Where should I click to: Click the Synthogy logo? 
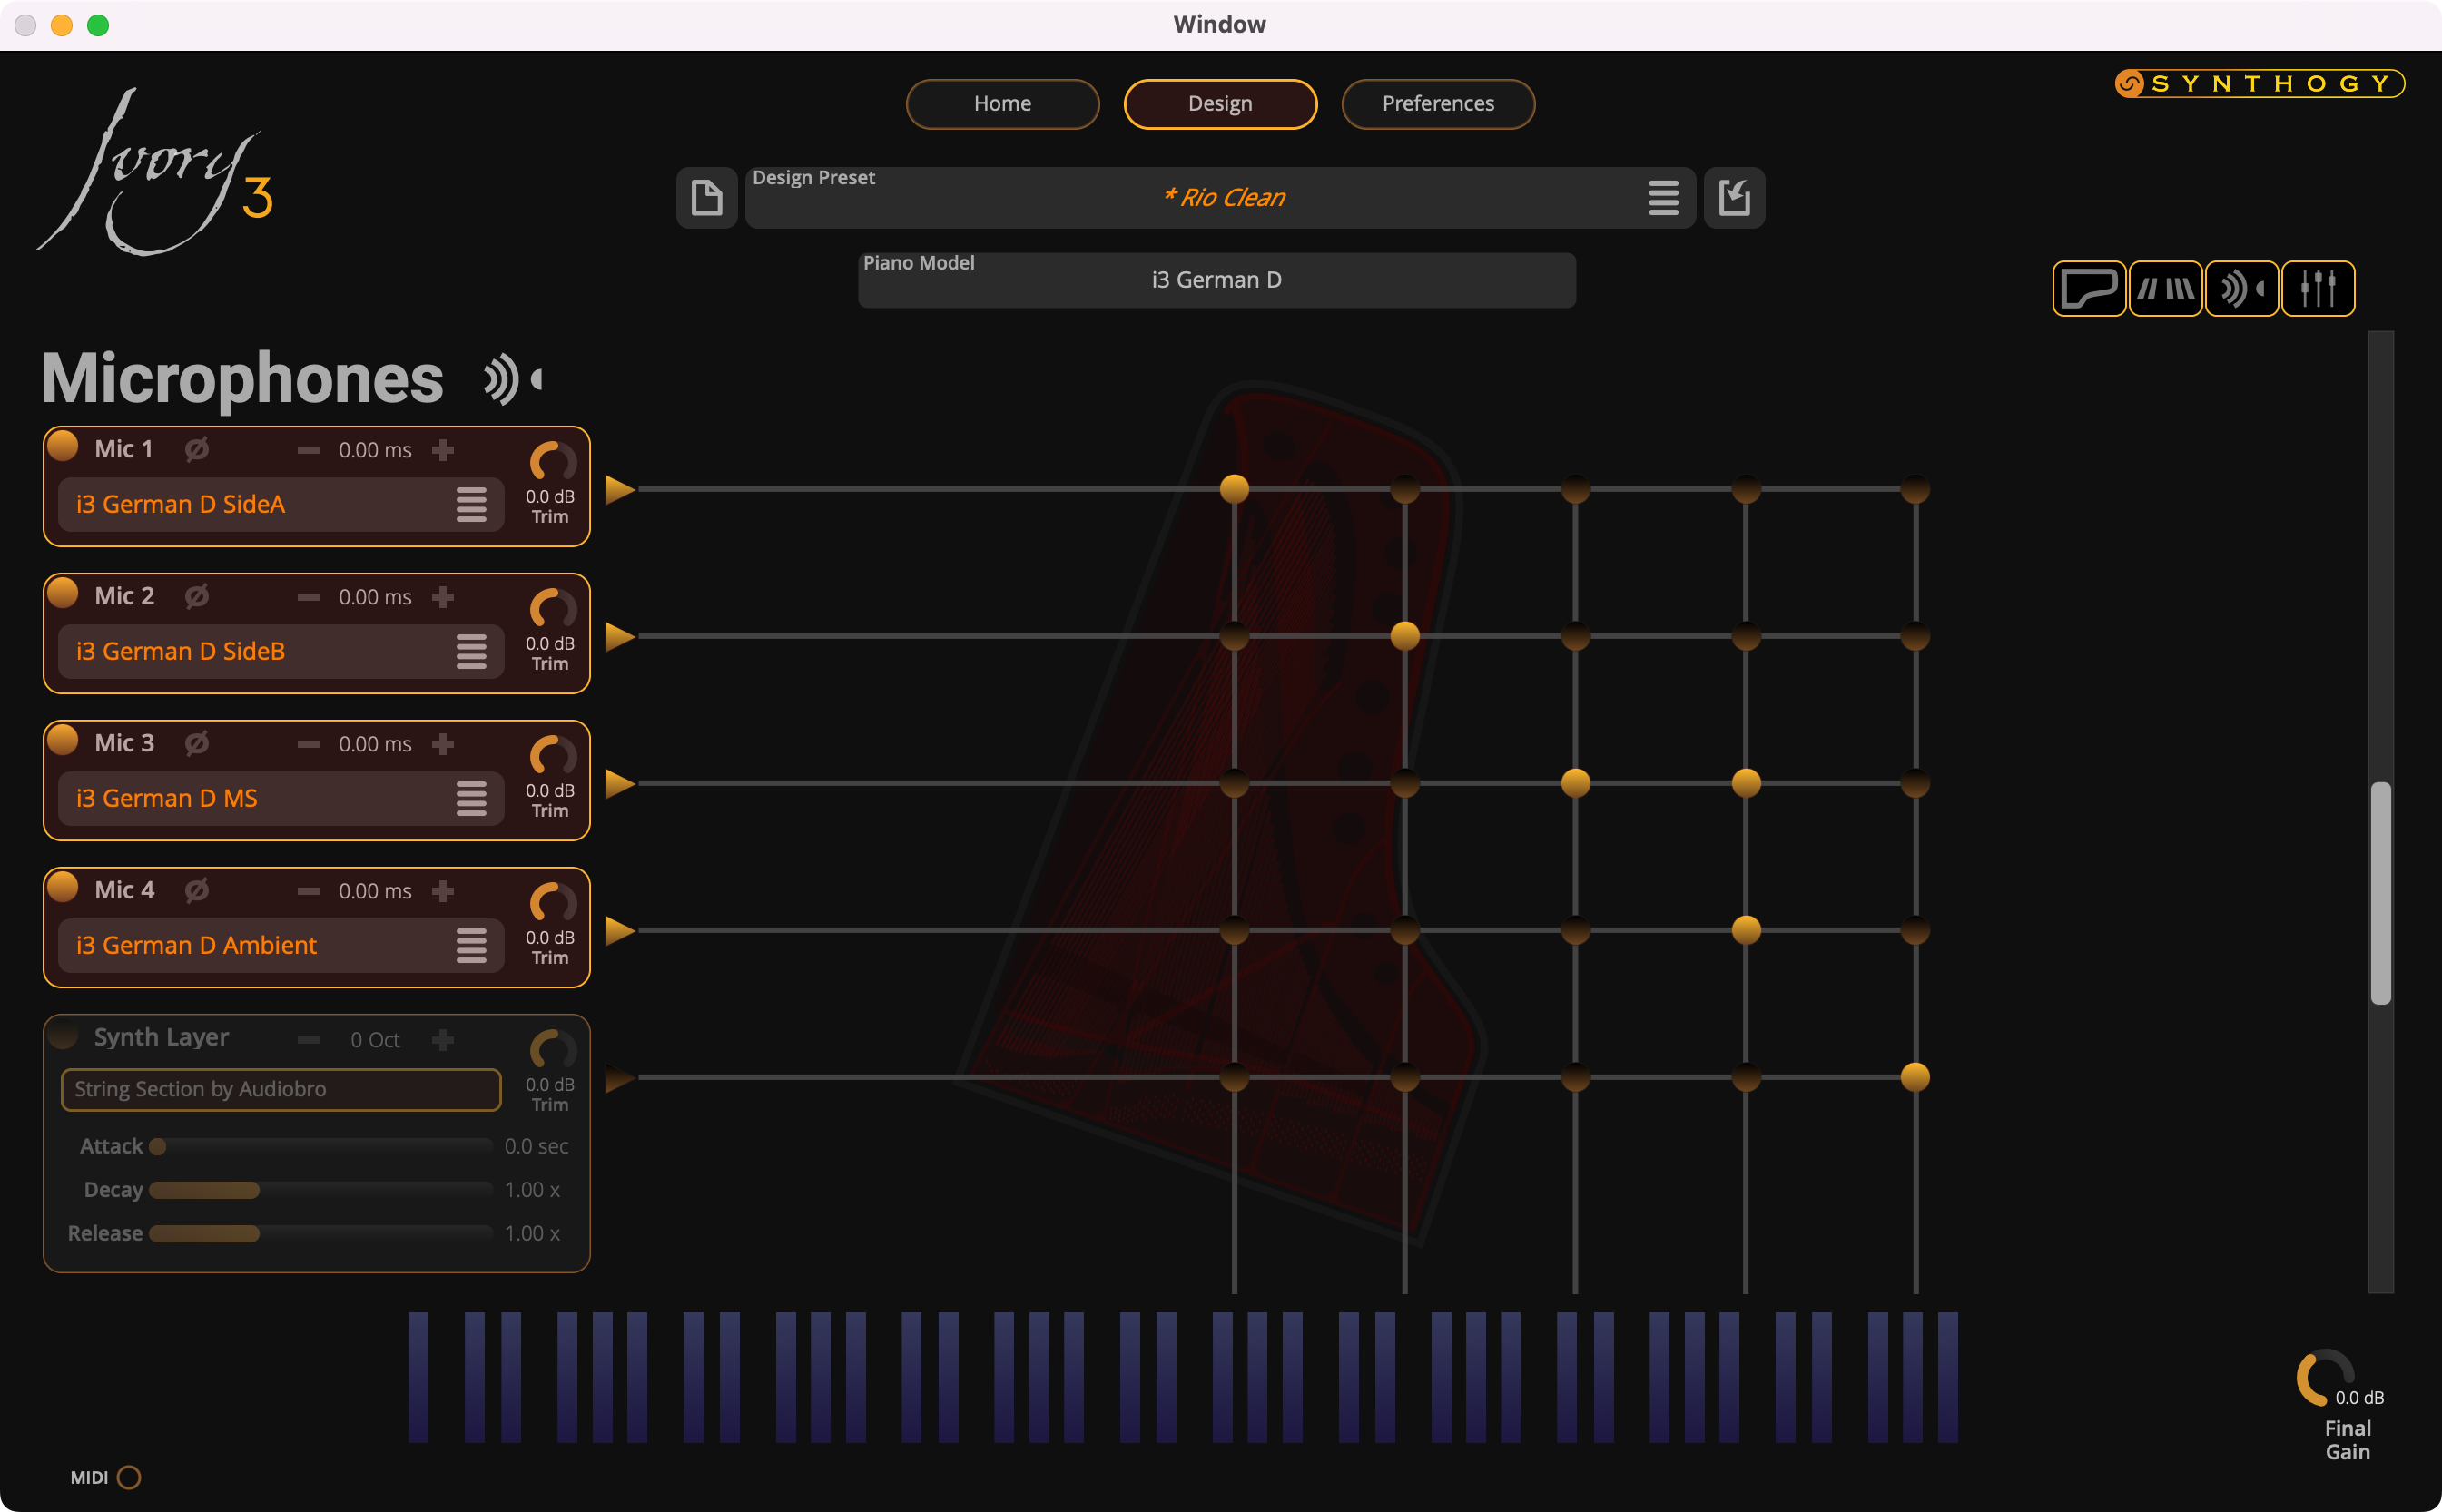[x=2259, y=83]
